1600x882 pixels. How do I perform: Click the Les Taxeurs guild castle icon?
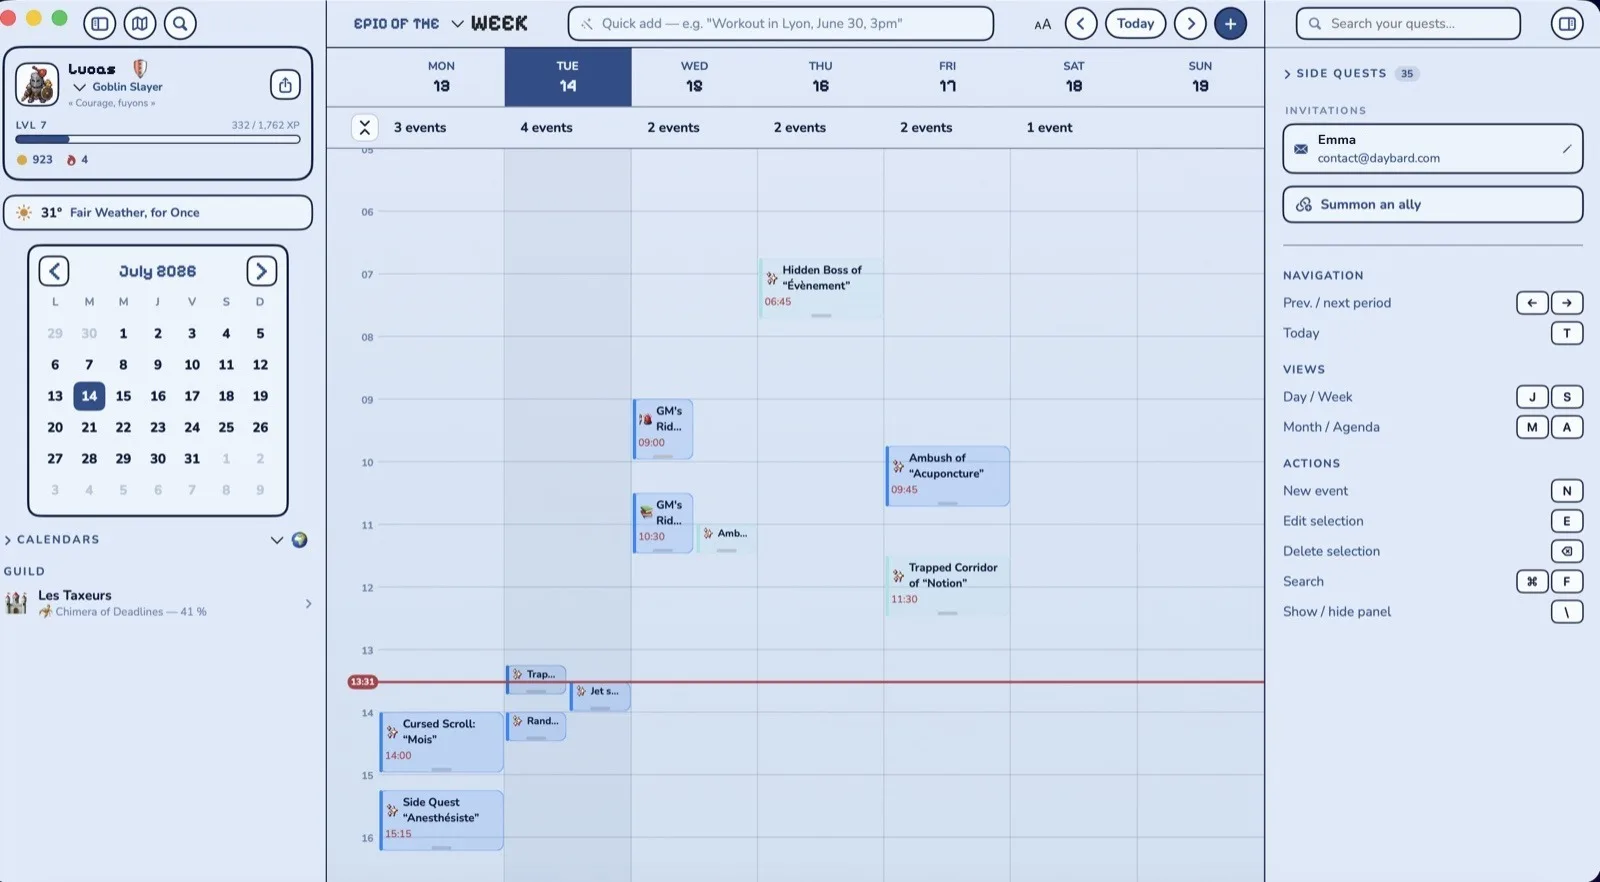tap(16, 602)
